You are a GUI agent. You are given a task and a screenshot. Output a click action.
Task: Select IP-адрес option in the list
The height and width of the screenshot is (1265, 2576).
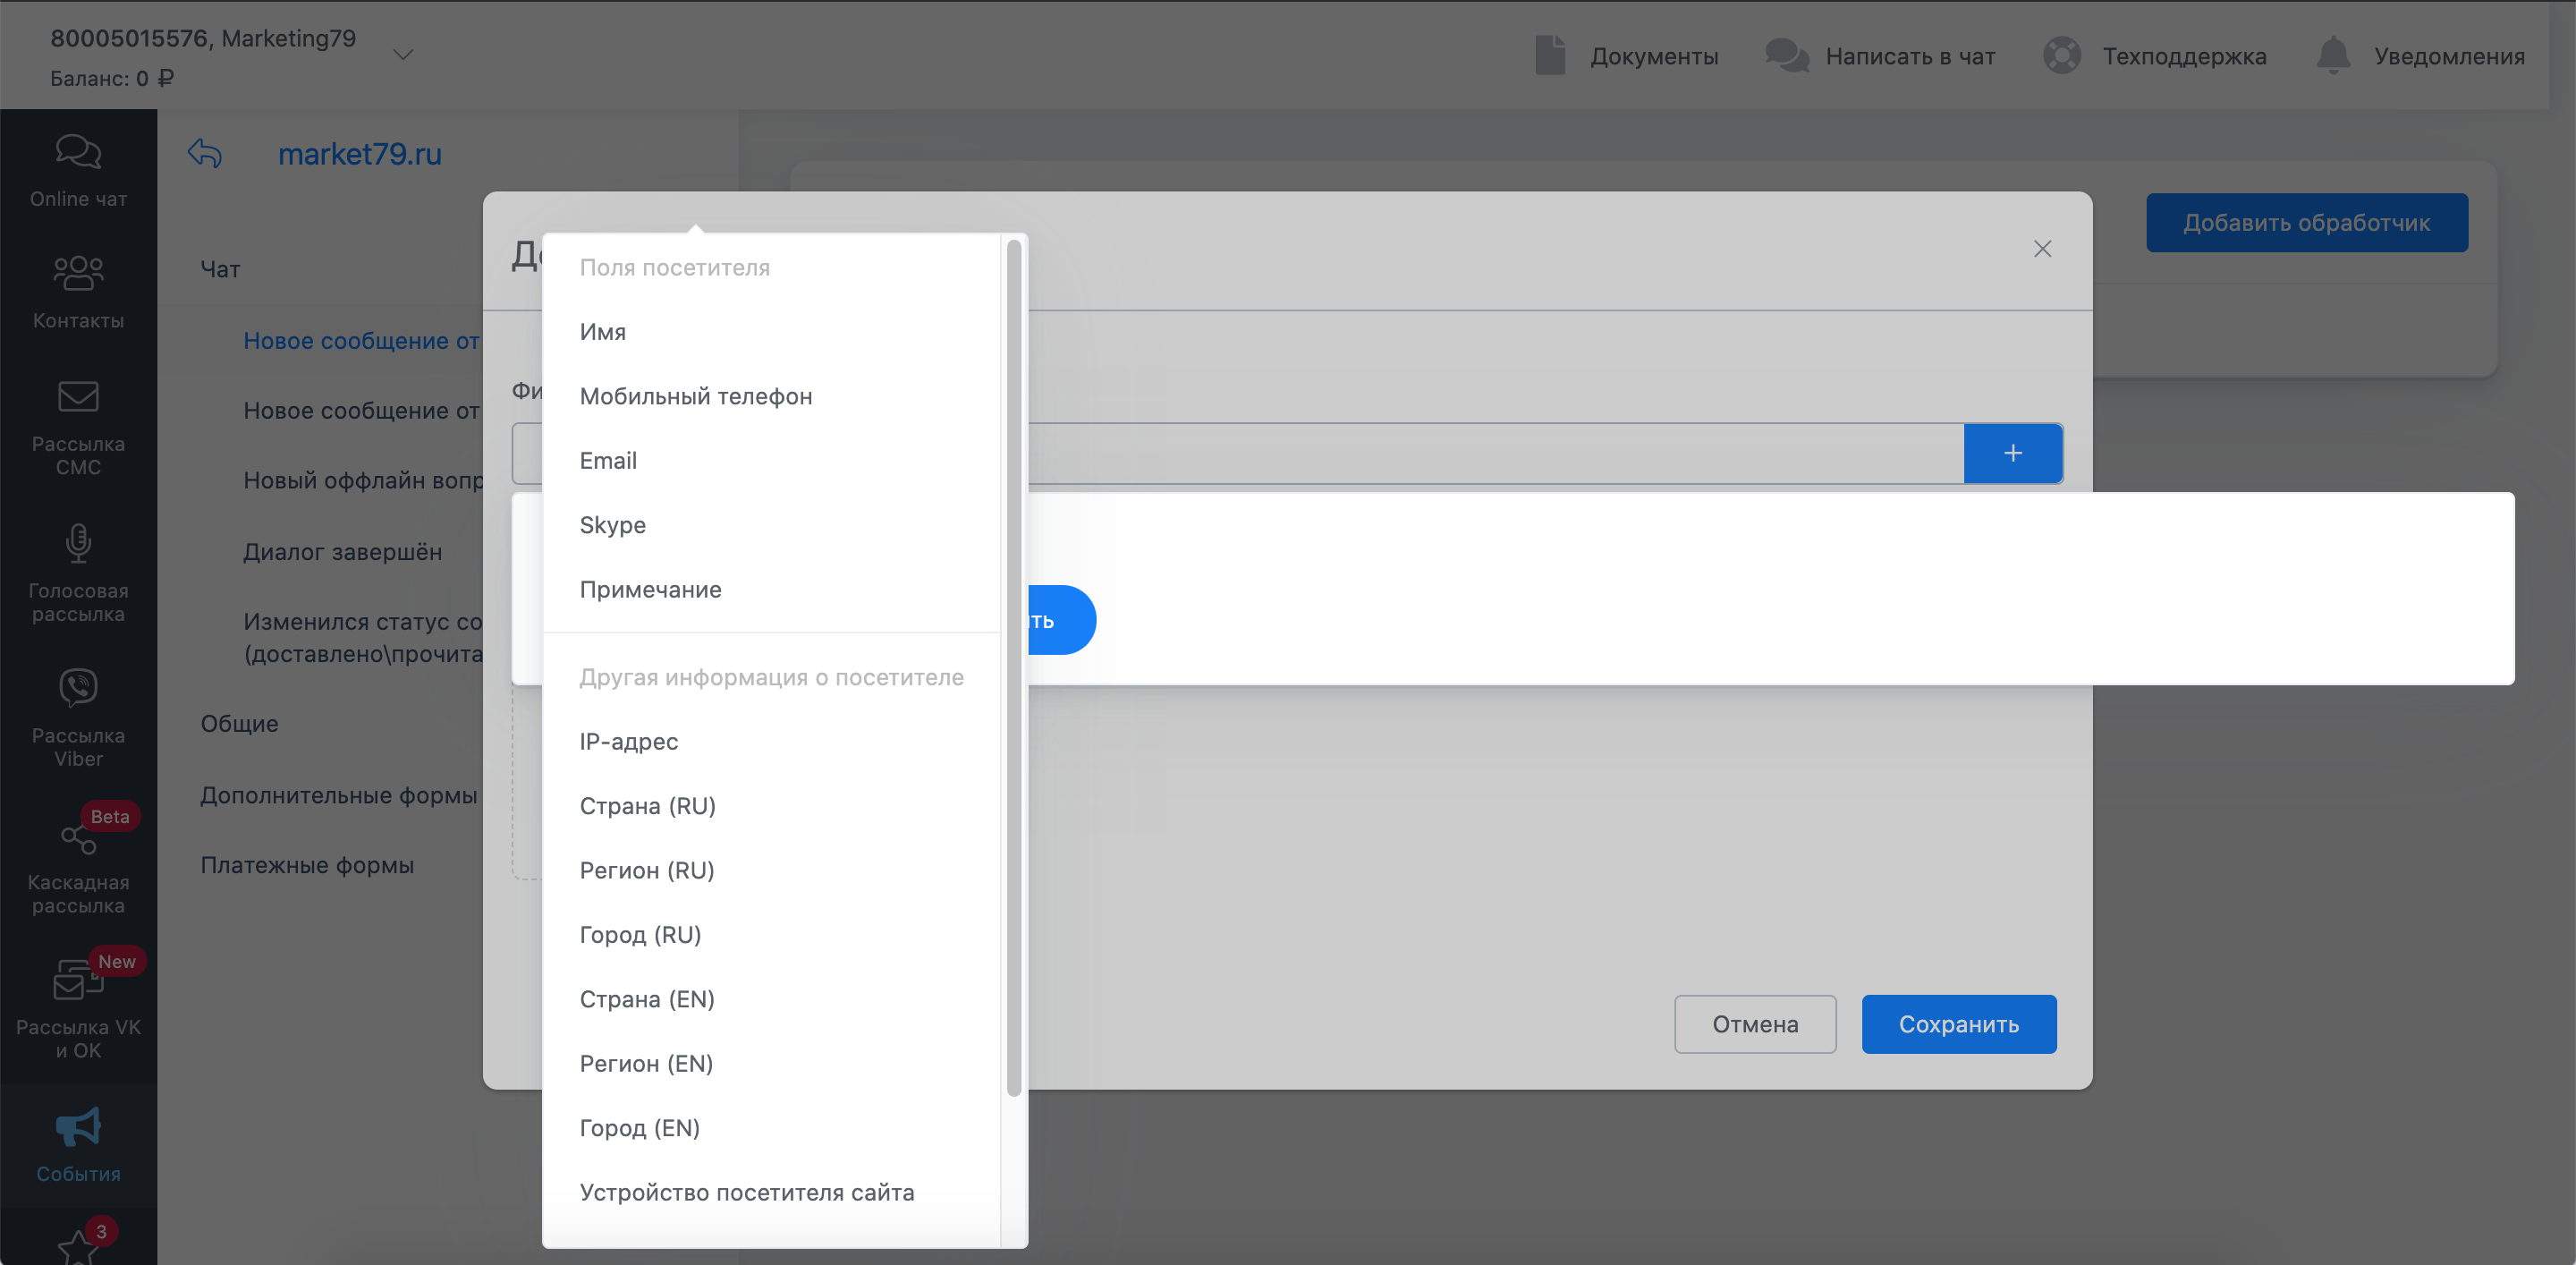coord(628,742)
